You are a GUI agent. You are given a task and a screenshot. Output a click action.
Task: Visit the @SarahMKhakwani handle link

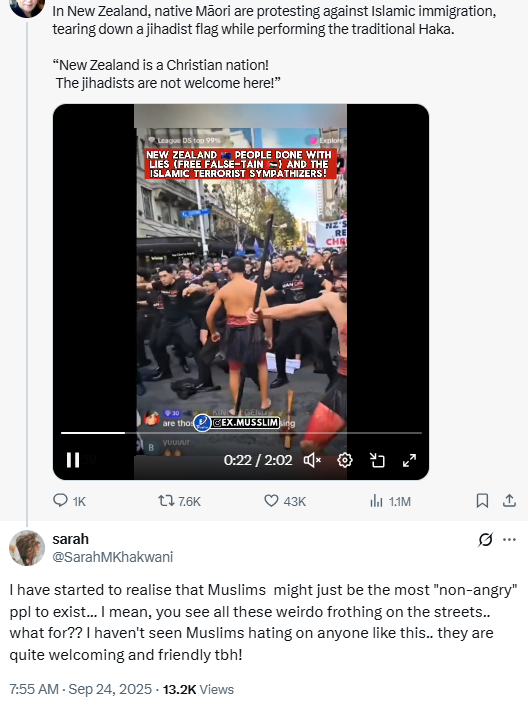(x=113, y=557)
